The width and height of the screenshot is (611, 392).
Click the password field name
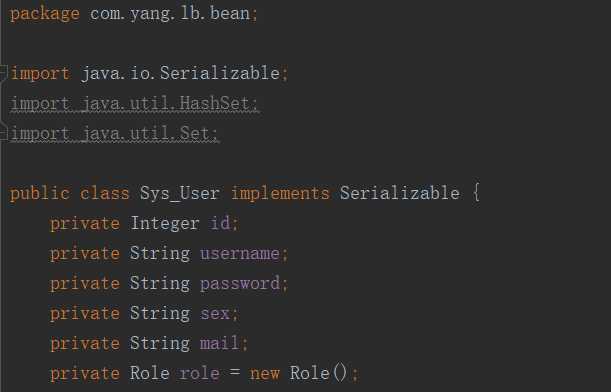pyautogui.click(x=240, y=284)
